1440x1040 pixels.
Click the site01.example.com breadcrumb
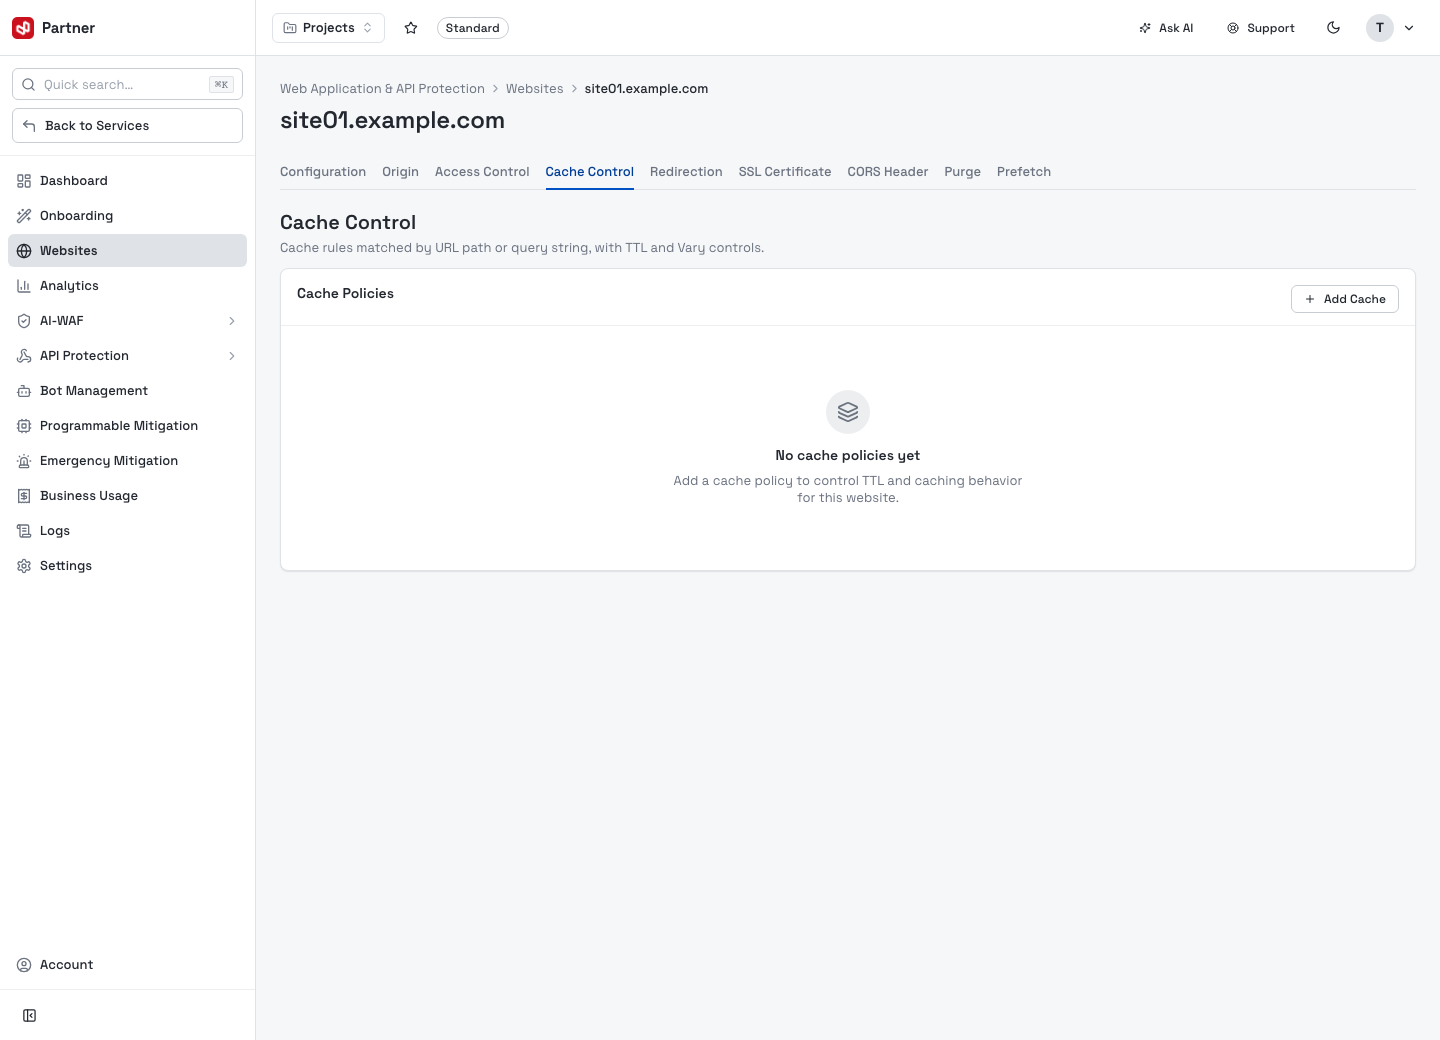[646, 89]
